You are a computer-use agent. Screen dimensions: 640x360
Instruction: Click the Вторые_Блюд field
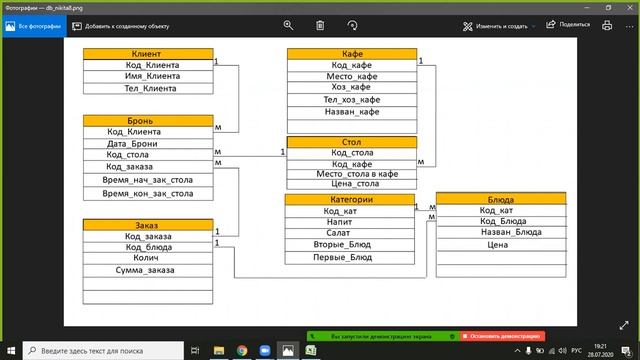click(x=350, y=244)
